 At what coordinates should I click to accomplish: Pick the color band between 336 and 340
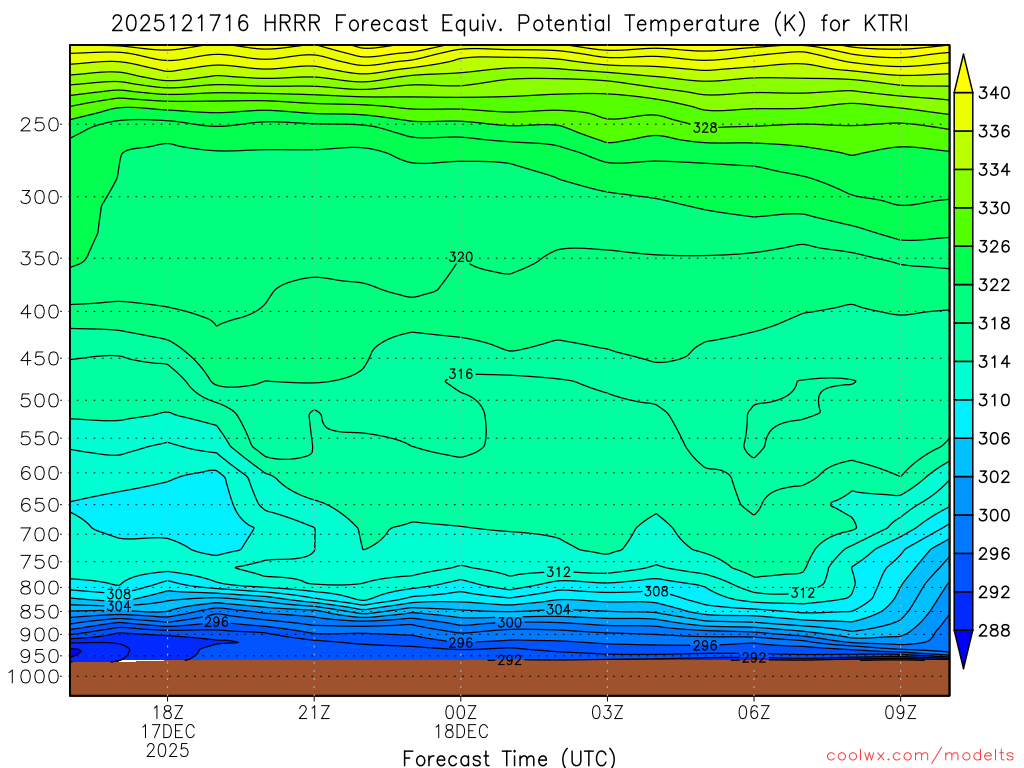964,112
